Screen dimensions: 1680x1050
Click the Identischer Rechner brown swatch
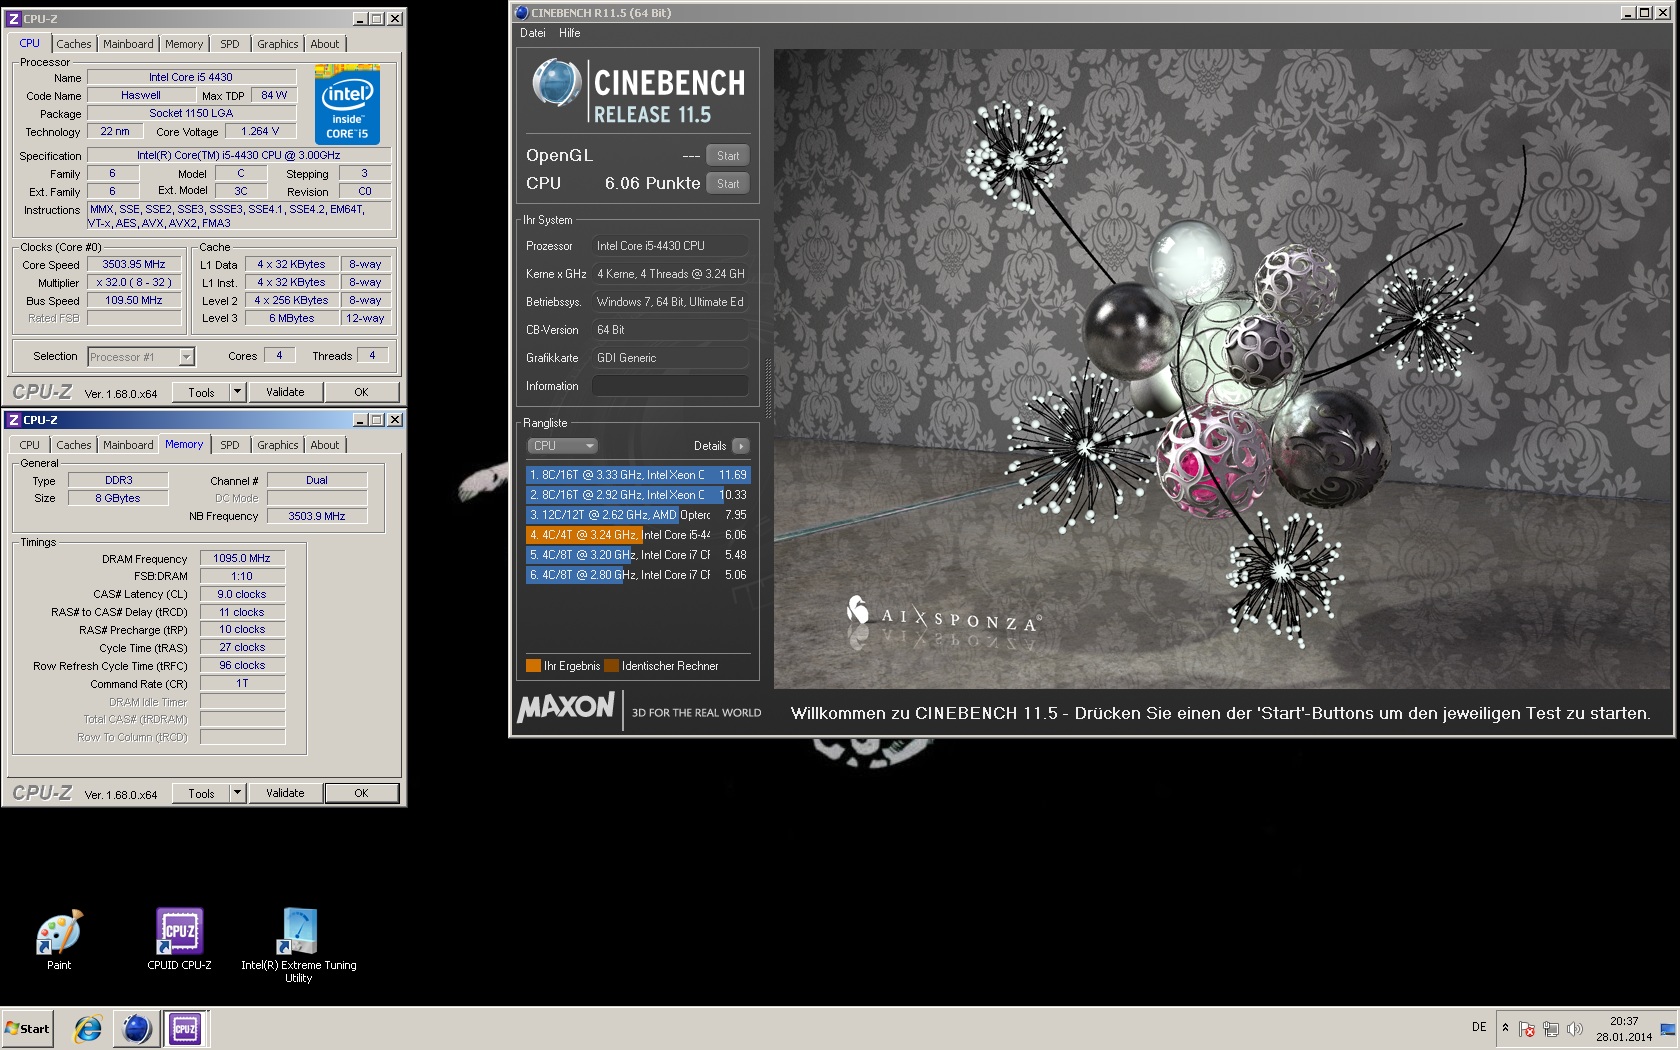point(611,666)
